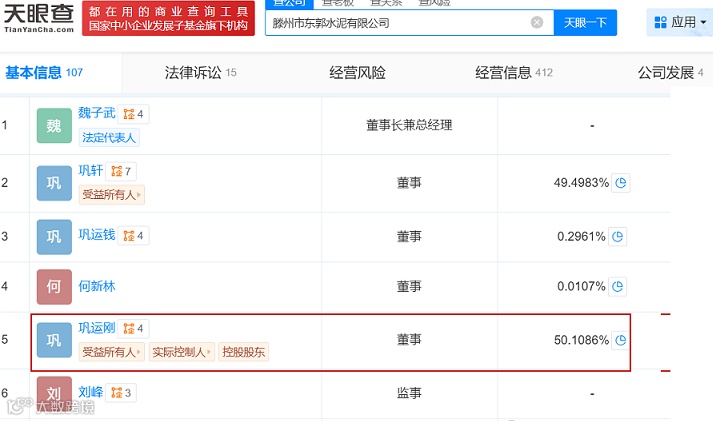Click the green 魏 avatar
This screenshot has width=713, height=421.
tap(54, 125)
